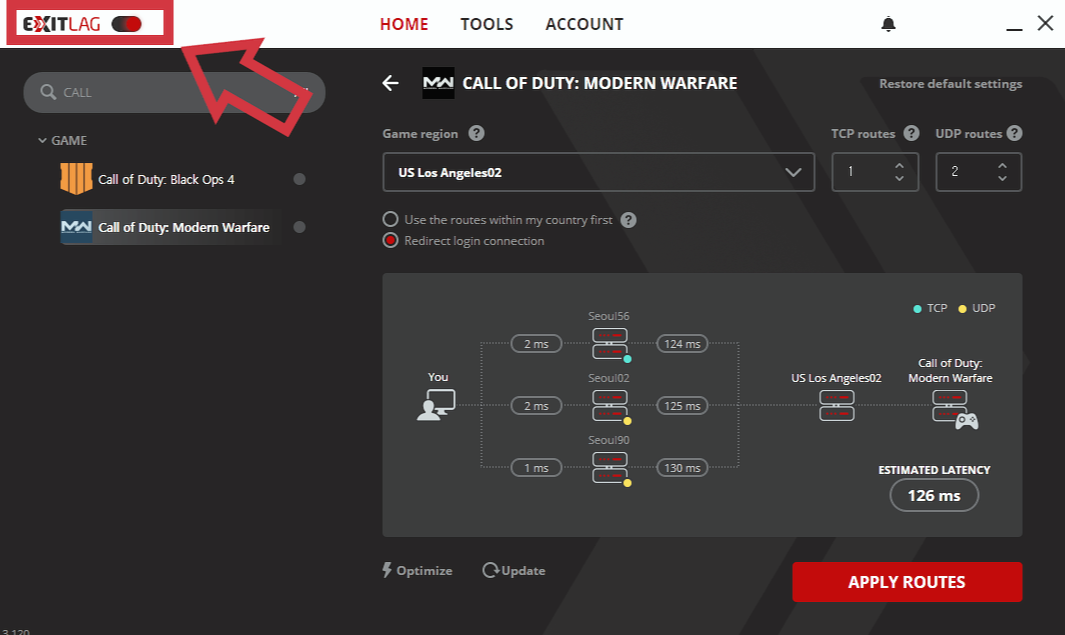
Task: Open help for routes within my country
Action: pyautogui.click(x=629, y=220)
